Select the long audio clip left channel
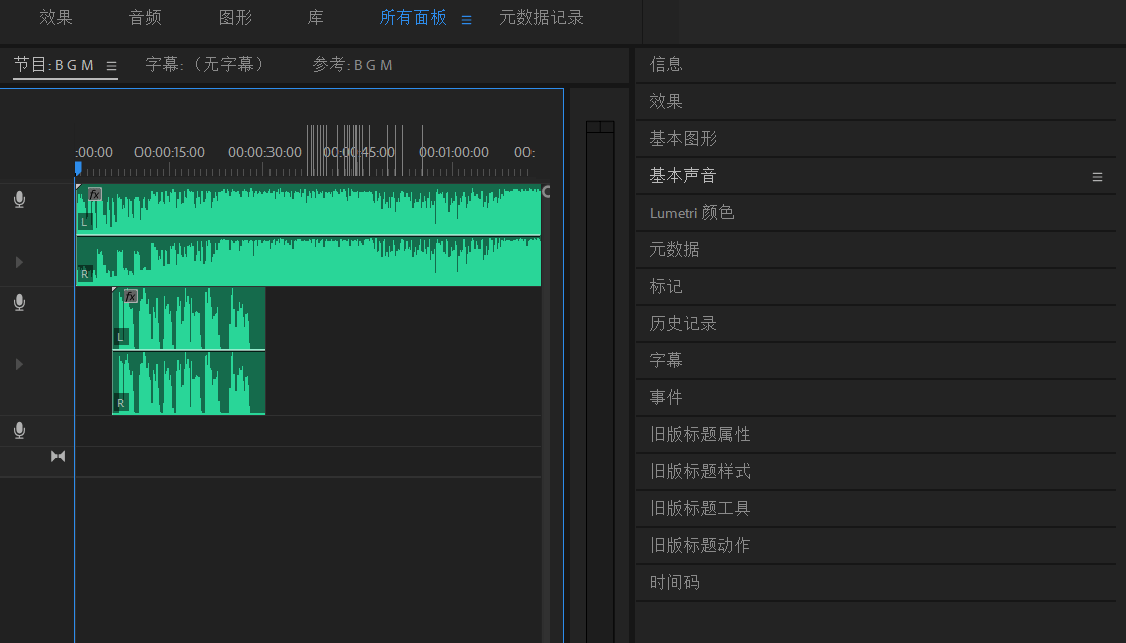The width and height of the screenshot is (1126, 643). 309,210
